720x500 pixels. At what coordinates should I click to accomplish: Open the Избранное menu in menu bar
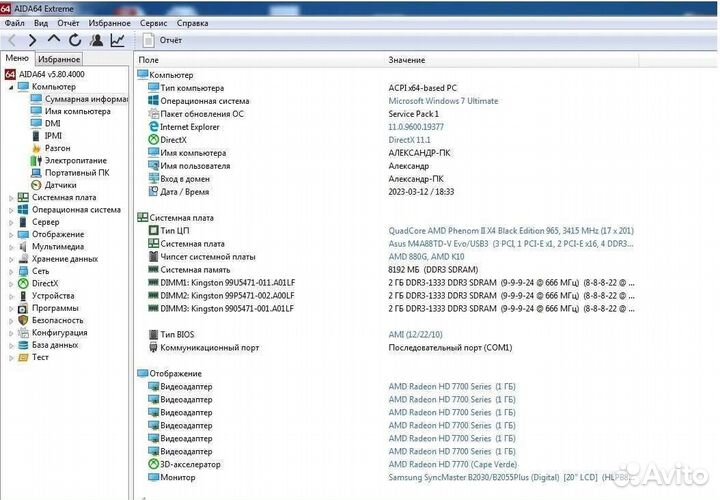(x=107, y=22)
